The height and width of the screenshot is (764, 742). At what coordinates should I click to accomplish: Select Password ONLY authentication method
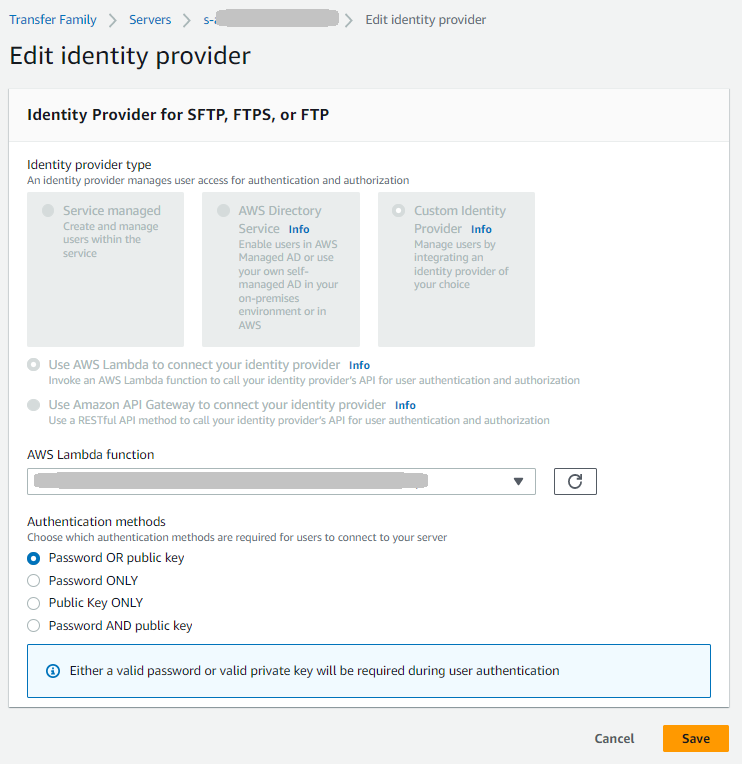click(34, 581)
